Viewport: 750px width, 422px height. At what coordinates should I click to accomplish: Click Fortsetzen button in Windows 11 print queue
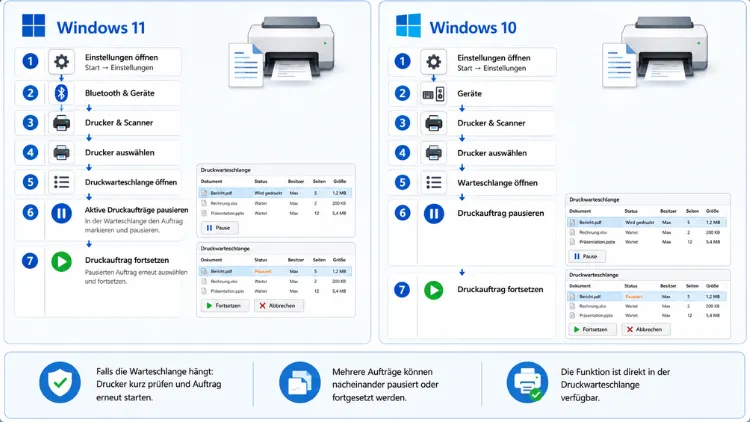[x=224, y=305]
